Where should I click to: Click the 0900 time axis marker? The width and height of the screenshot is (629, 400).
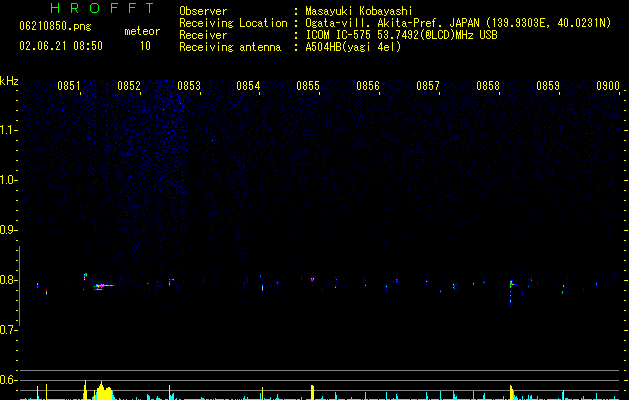click(608, 86)
